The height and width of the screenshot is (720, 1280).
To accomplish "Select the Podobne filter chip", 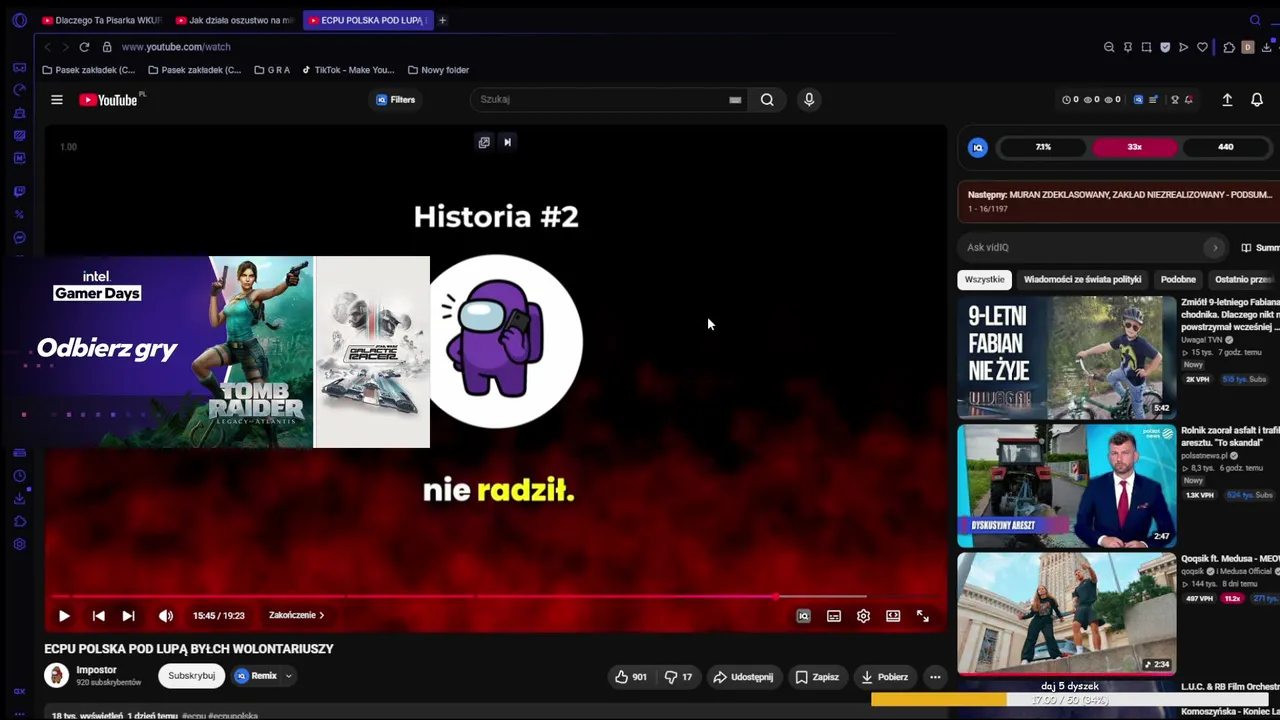I will 1178,280.
